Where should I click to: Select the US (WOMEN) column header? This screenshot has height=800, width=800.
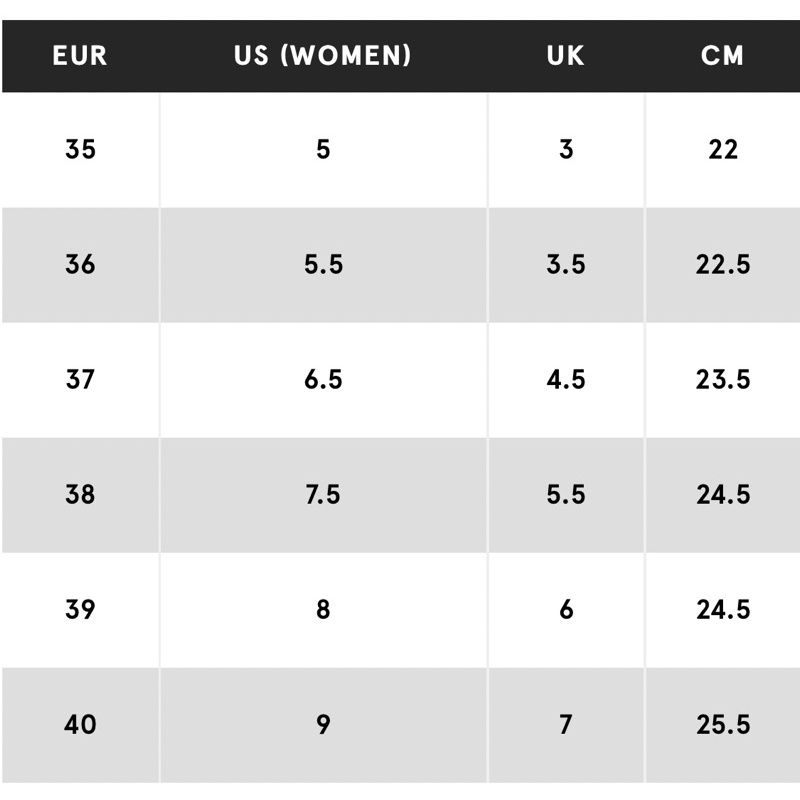323,55
